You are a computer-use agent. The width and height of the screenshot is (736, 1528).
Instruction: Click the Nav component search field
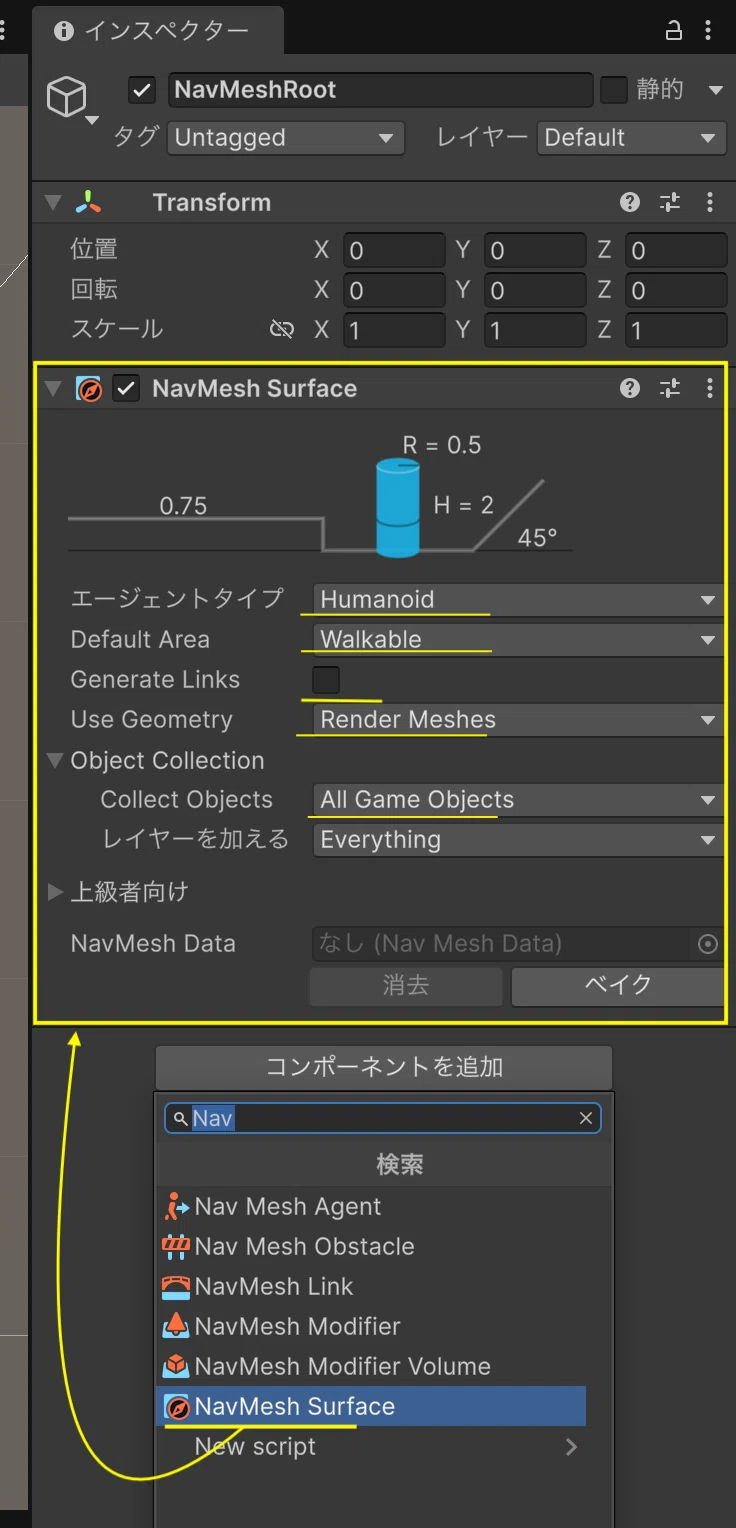[383, 1118]
